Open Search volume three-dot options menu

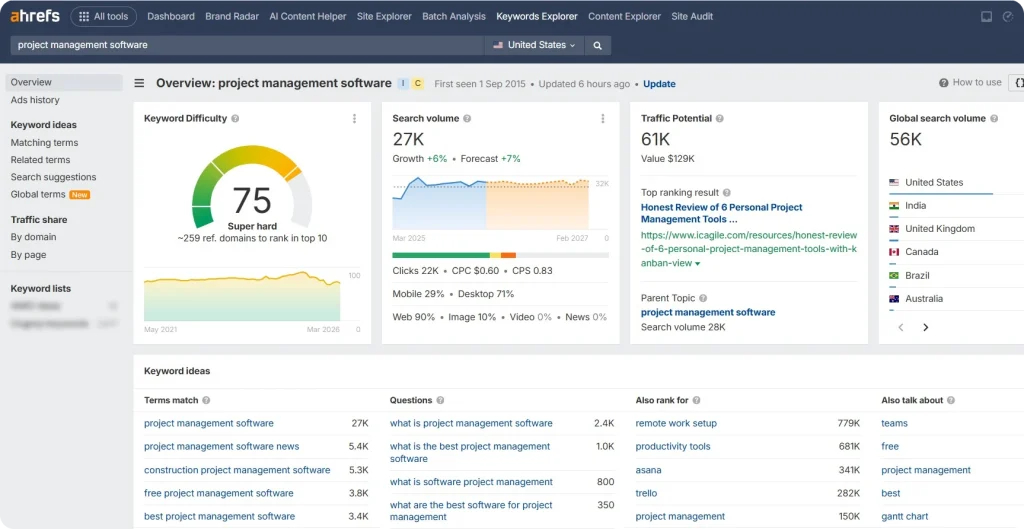[603, 118]
